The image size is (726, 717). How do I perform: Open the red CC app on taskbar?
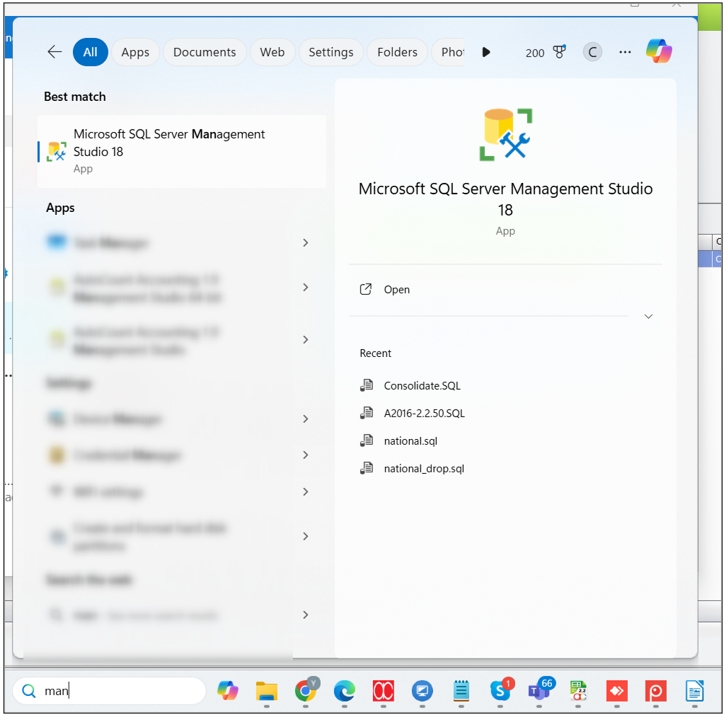(x=383, y=691)
